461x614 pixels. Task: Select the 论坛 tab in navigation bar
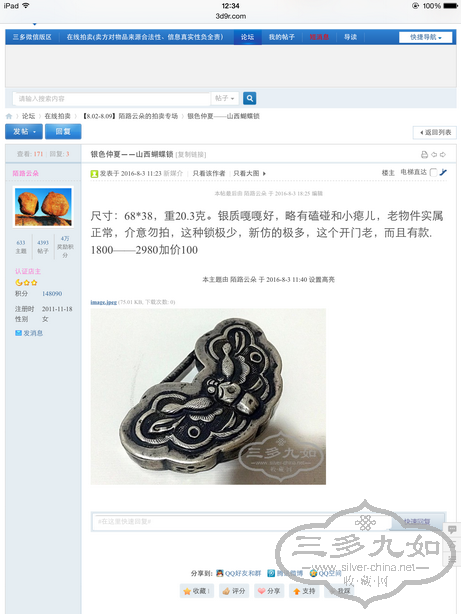248,37
